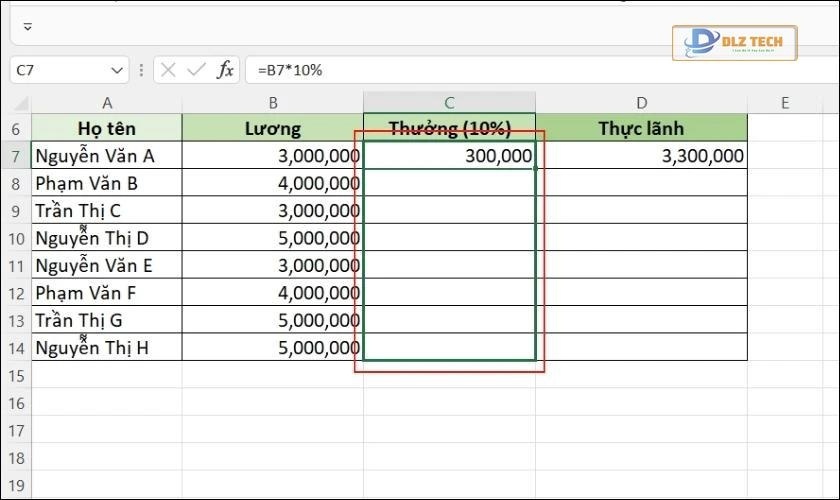
Task: Select column A header
Action: 107,103
